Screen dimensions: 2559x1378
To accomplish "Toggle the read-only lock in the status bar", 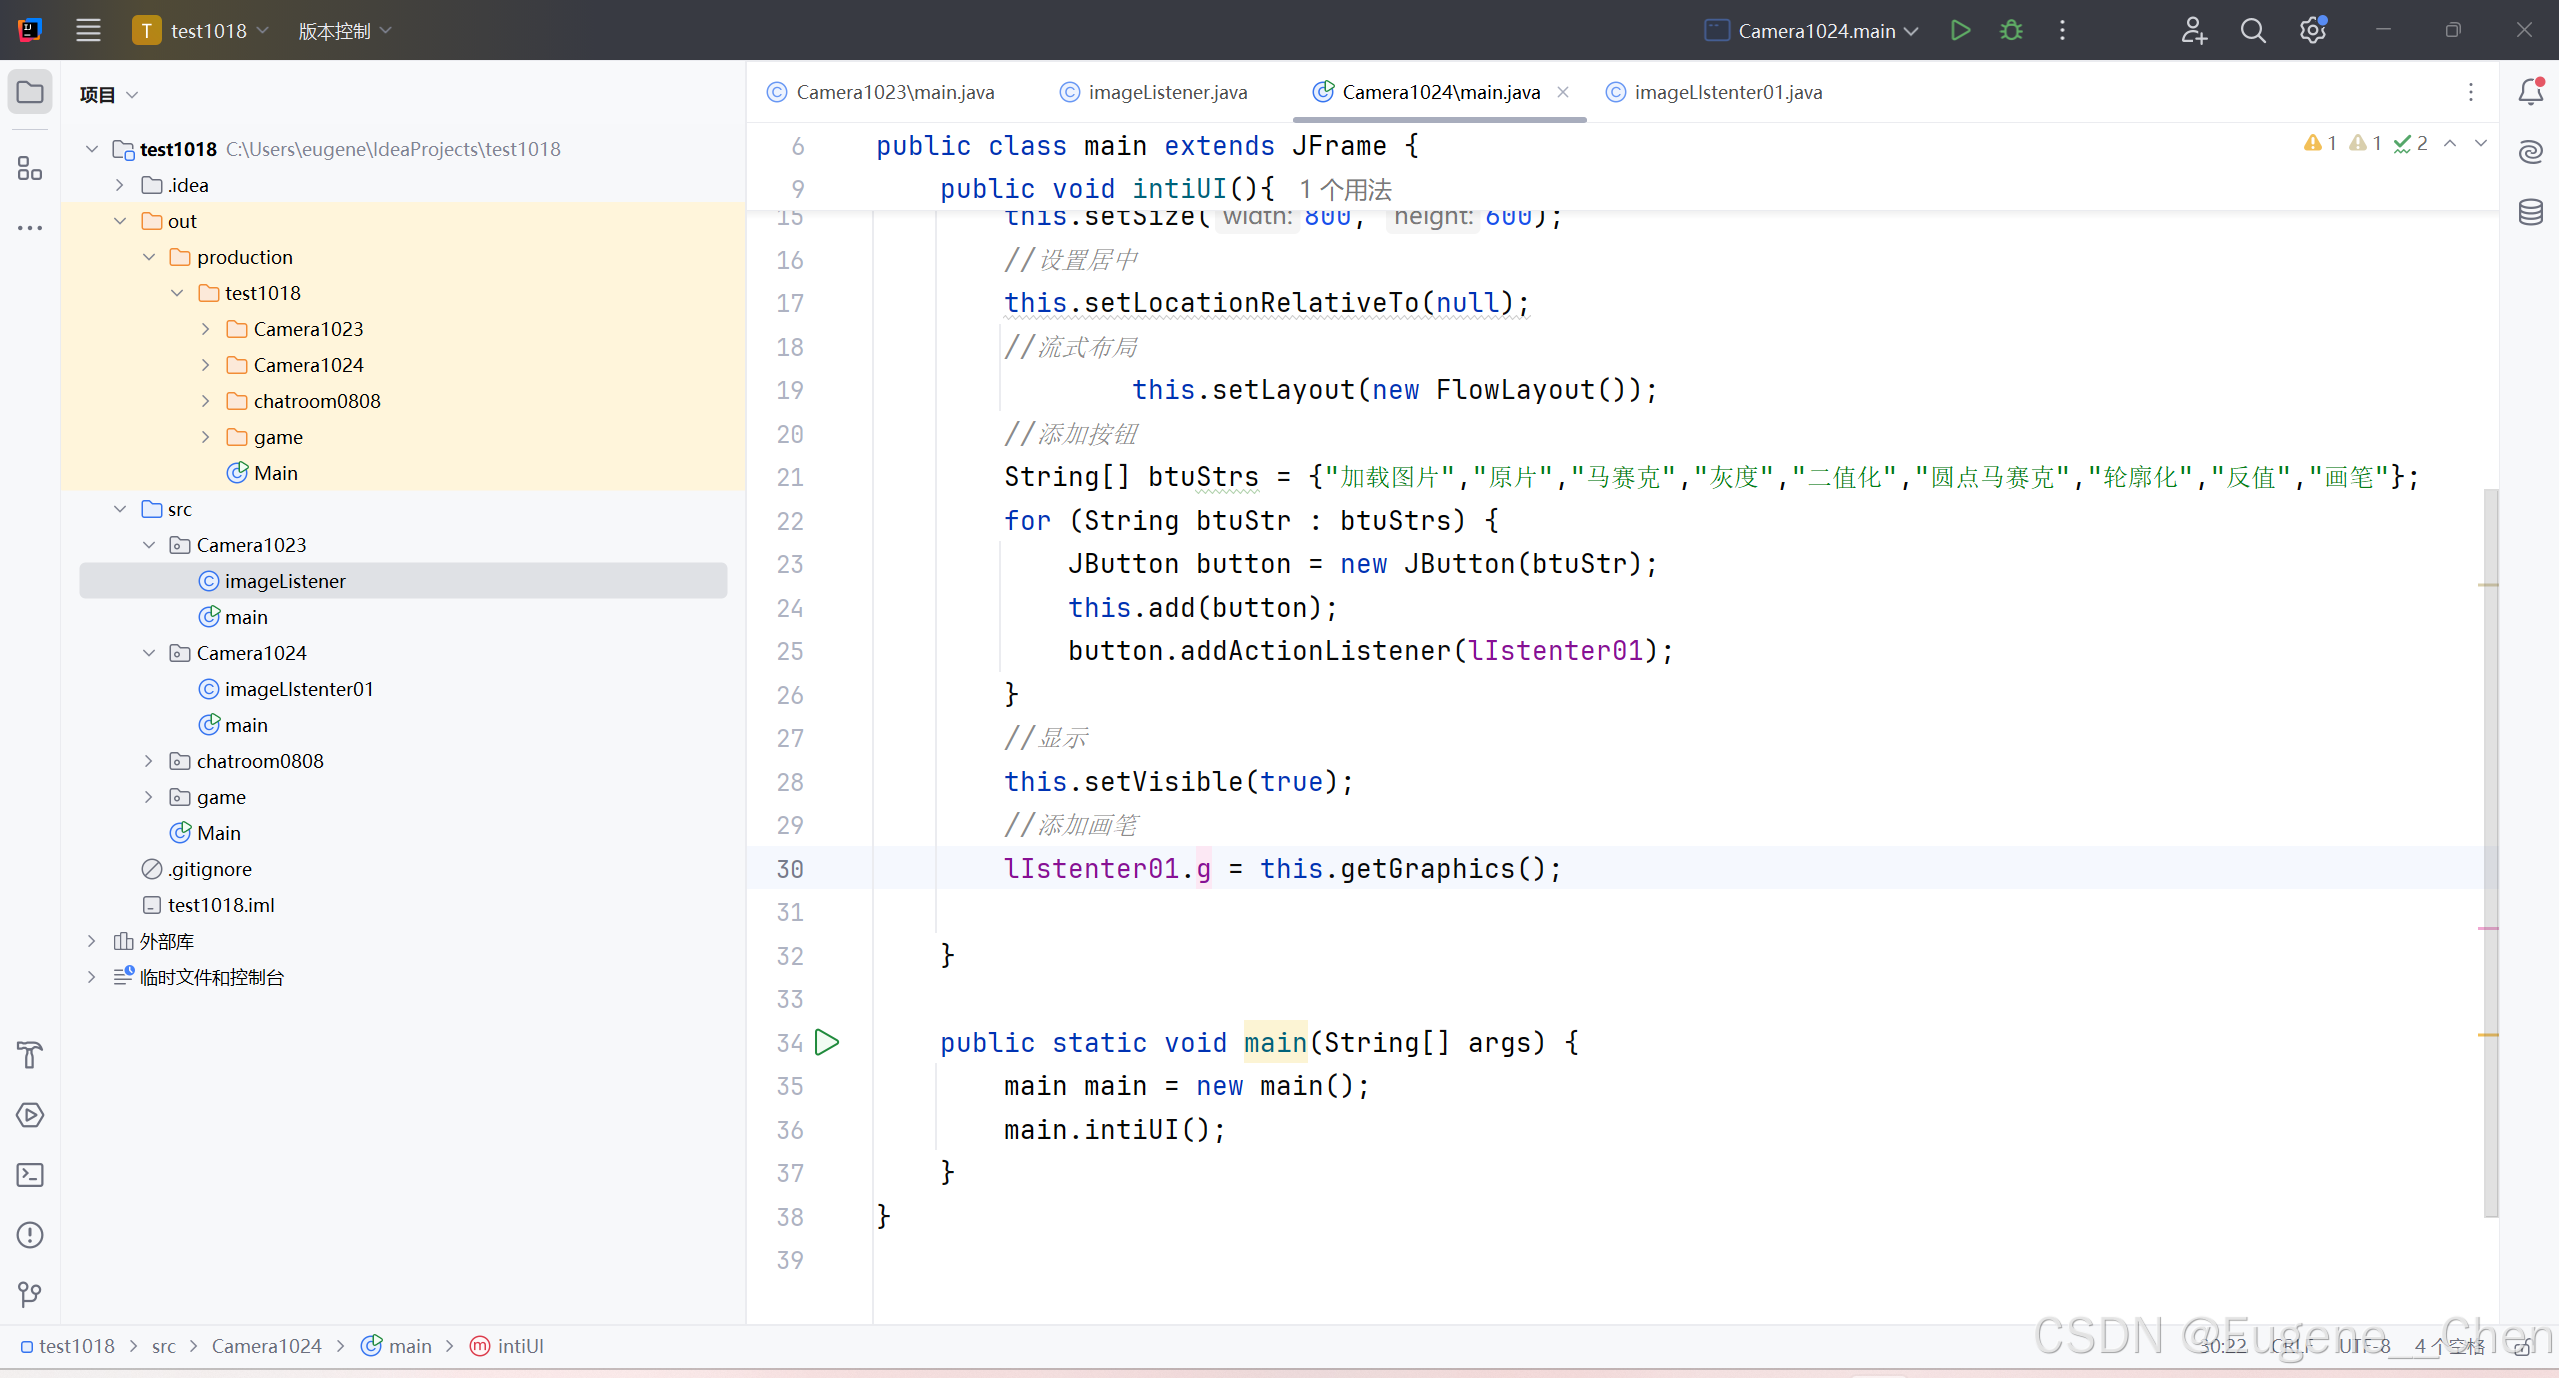I will pos(2522,1347).
